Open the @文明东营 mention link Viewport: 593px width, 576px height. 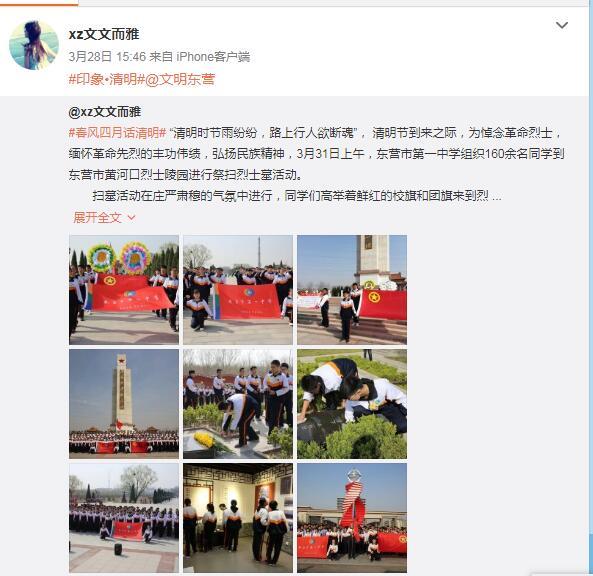point(180,79)
